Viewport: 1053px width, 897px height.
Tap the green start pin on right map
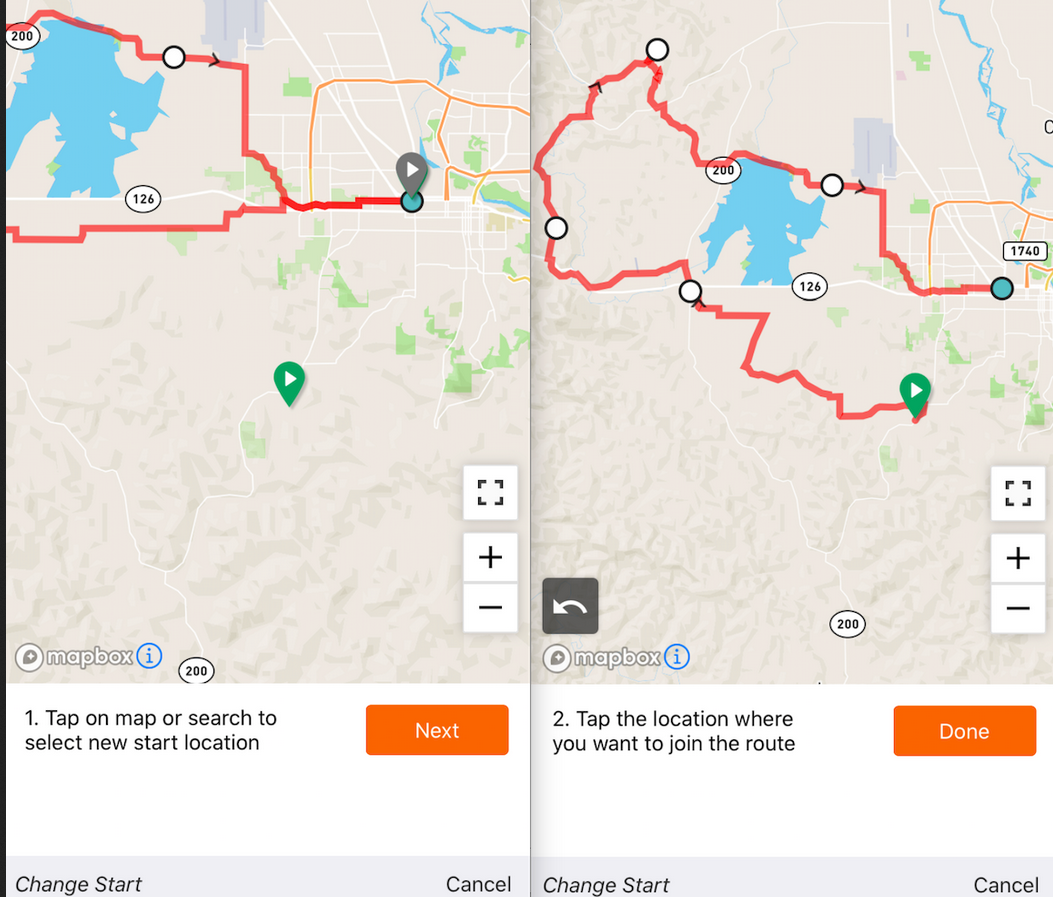(x=915, y=391)
